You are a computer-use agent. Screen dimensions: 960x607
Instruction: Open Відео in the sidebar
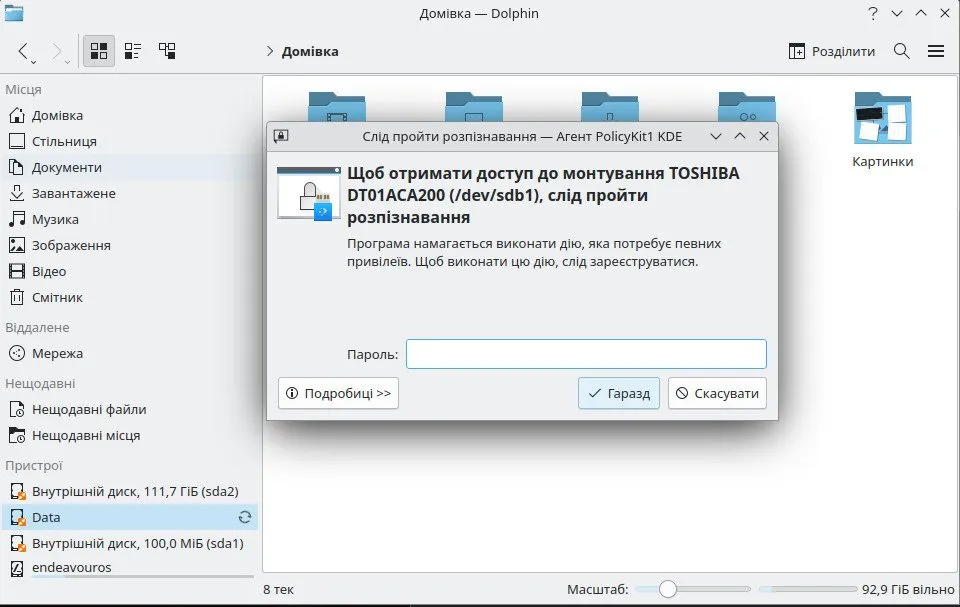130,271
